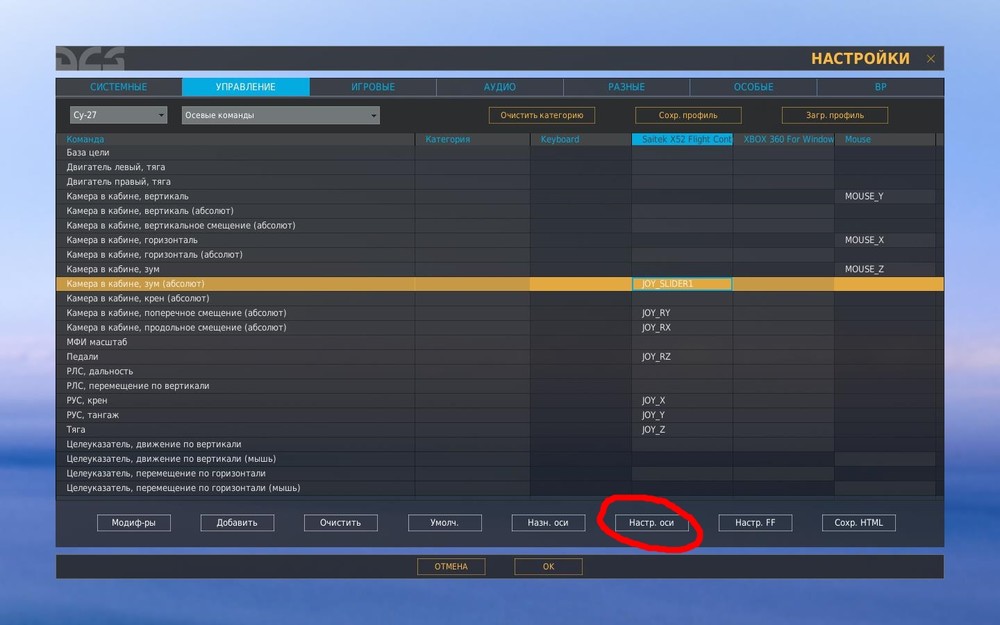Click the JOY_Z assignment cell
The image size is (1000, 625).
682,430
